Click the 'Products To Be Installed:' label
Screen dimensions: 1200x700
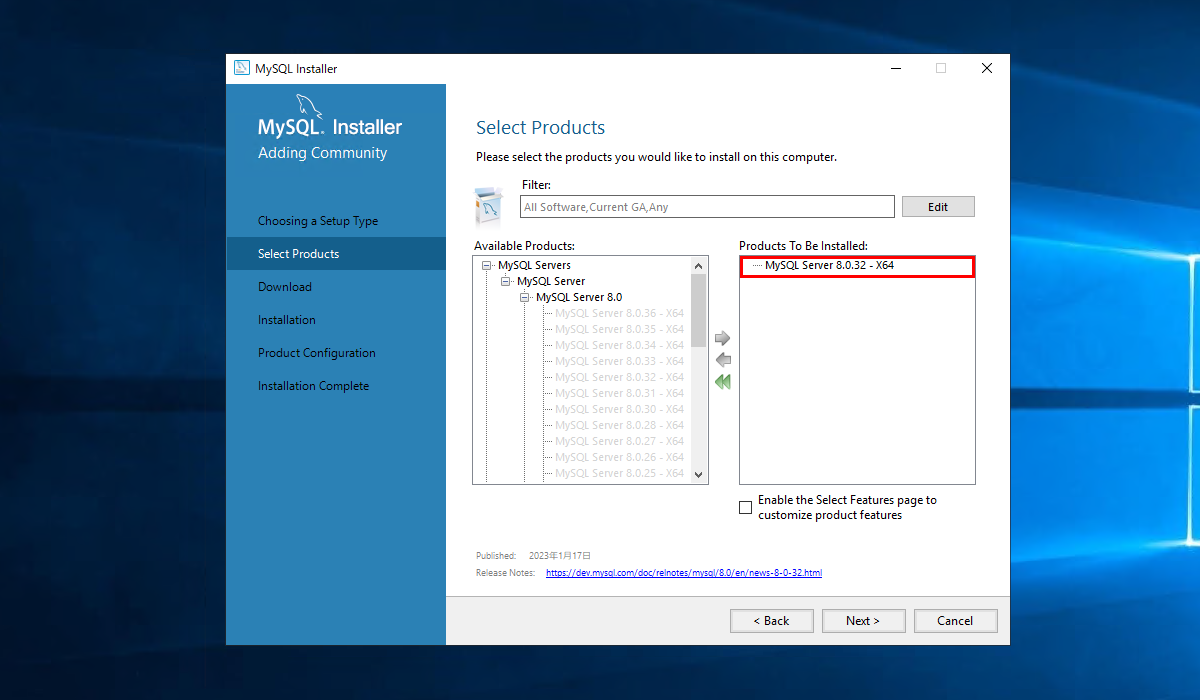804,246
